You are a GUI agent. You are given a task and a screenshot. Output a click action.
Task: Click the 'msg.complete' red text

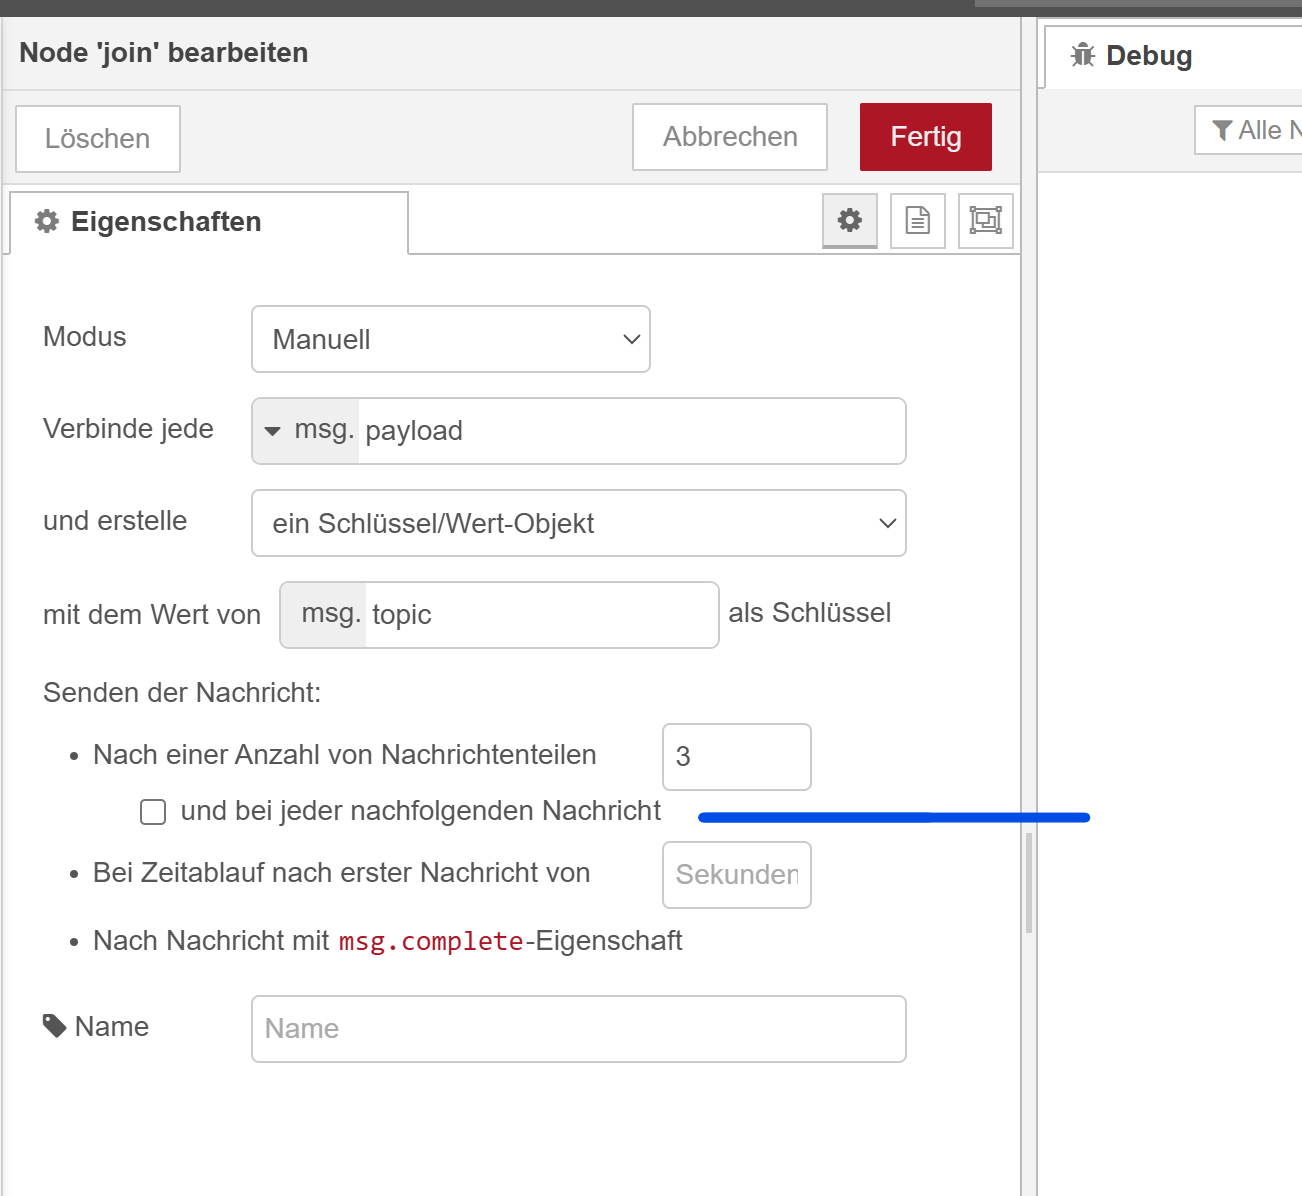point(431,942)
